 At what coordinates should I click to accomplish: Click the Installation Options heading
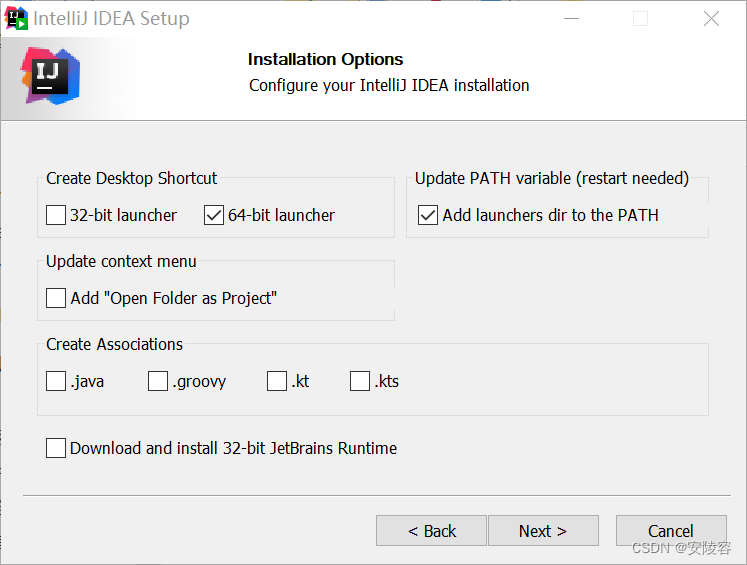(x=325, y=59)
